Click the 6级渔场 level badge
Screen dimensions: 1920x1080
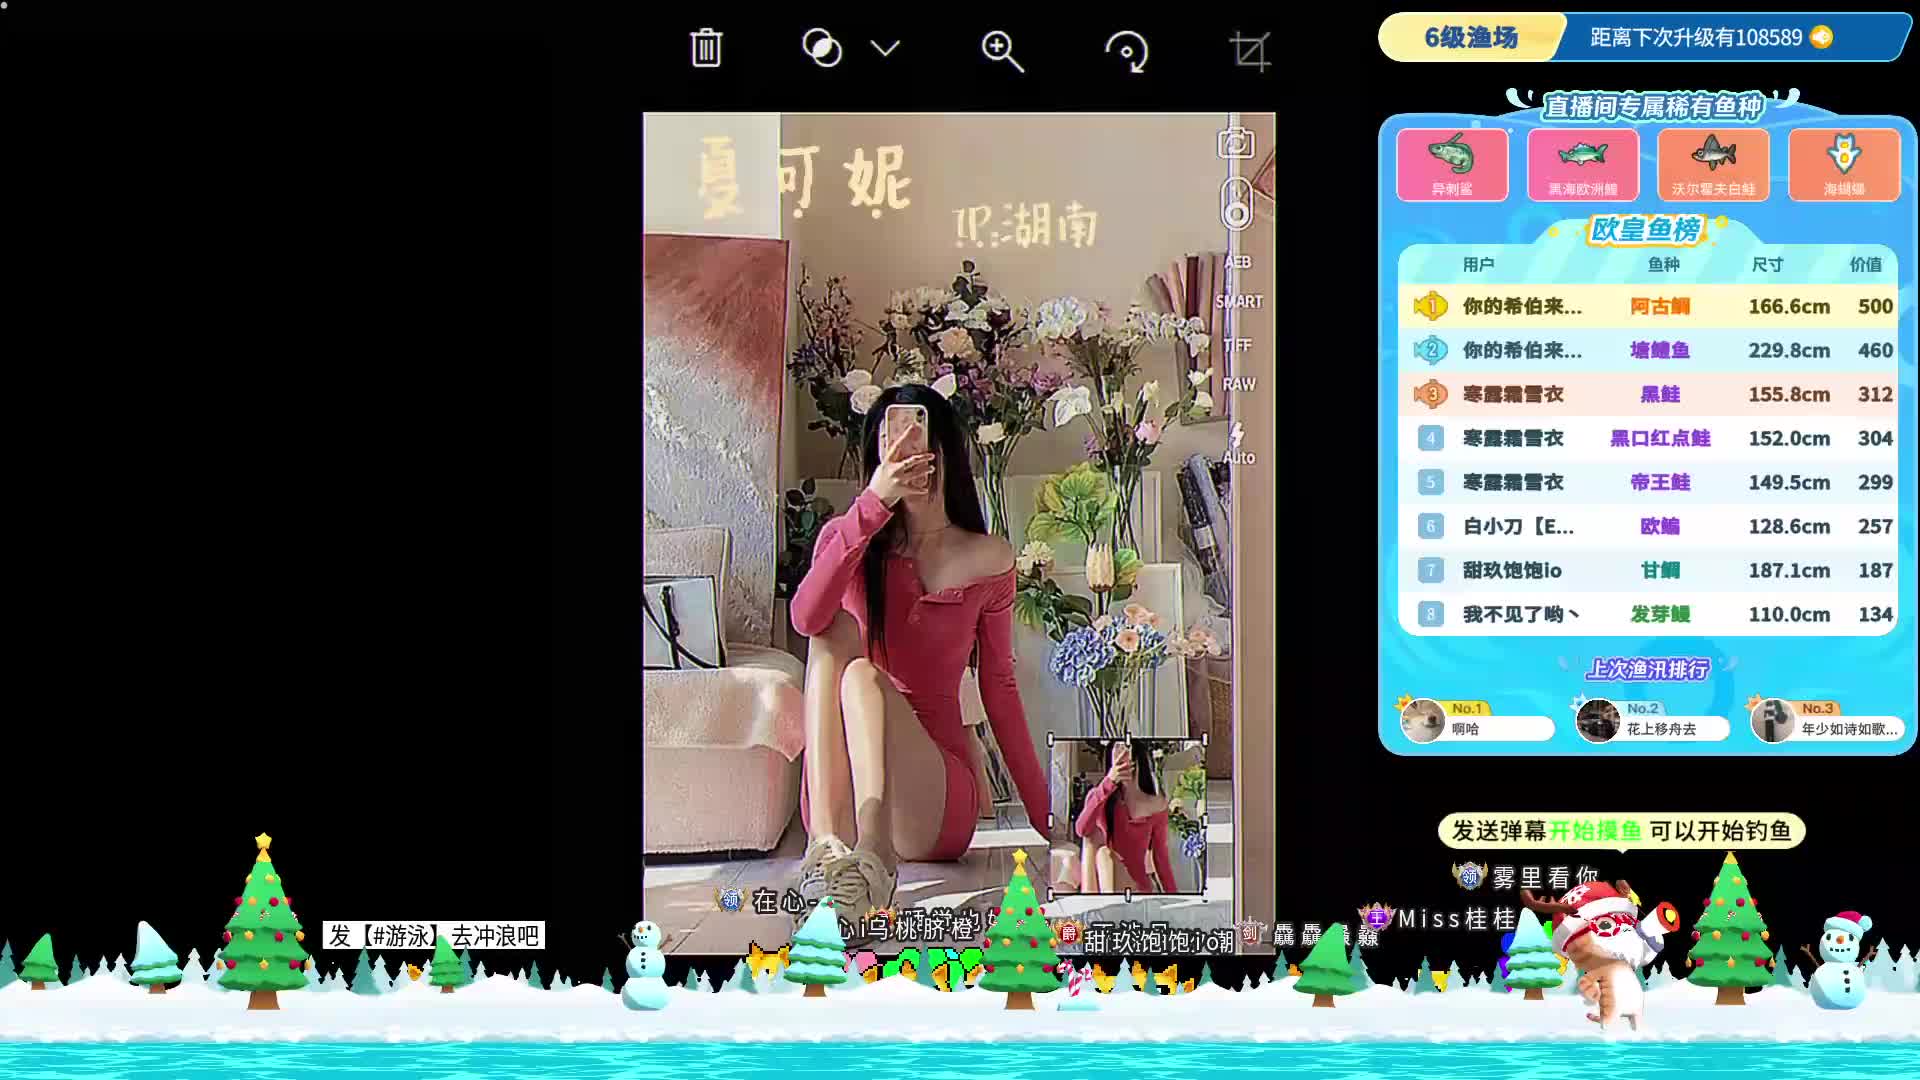pyautogui.click(x=1470, y=38)
